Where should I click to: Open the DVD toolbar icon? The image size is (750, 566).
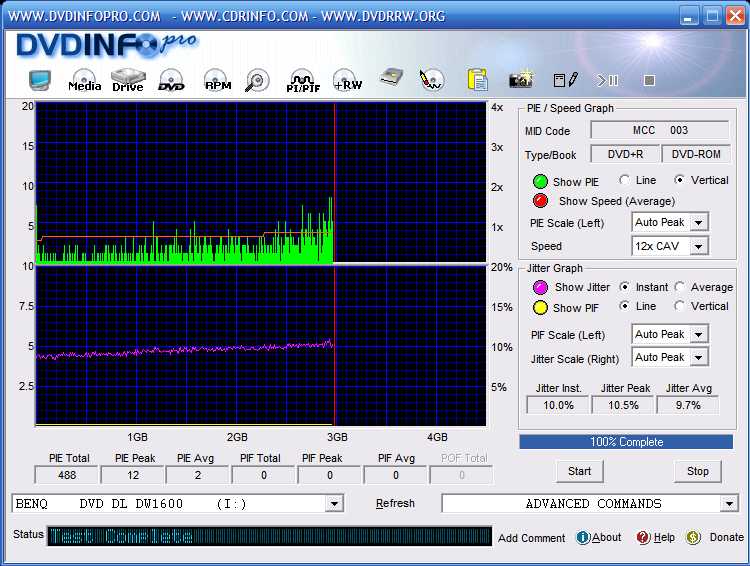click(171, 80)
